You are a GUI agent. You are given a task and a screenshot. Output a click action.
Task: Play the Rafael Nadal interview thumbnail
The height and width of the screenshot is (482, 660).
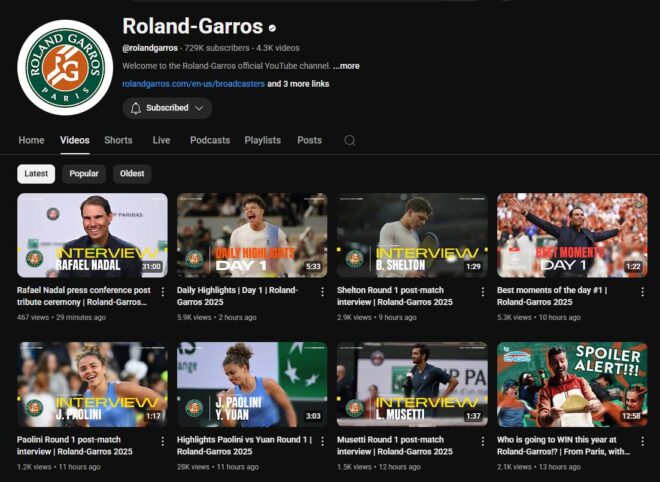92,235
